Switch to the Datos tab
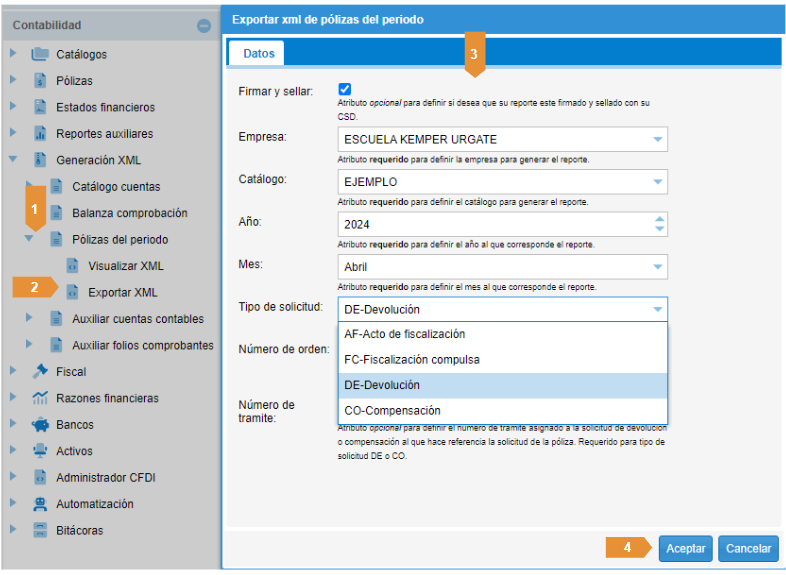The height and width of the screenshot is (575, 786). 256,52
